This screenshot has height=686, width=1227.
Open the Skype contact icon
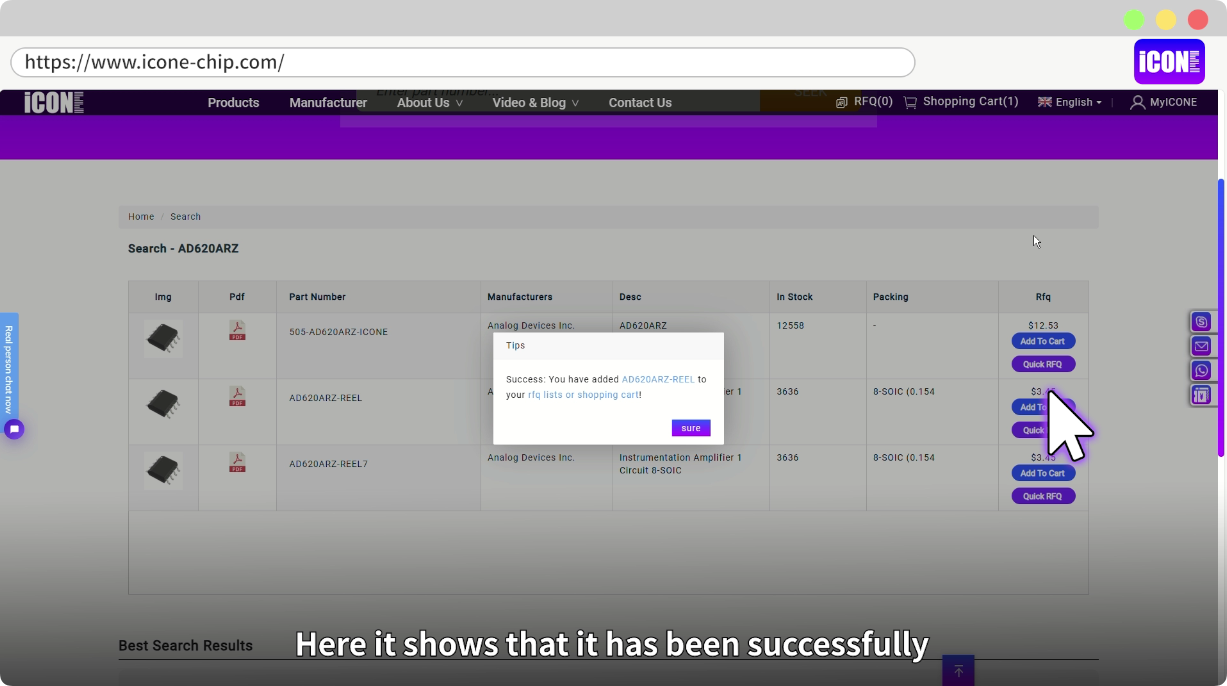pos(1201,322)
